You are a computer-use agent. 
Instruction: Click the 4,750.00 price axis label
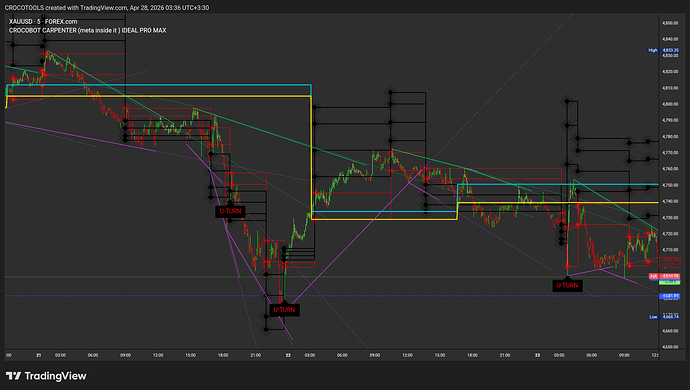click(670, 185)
